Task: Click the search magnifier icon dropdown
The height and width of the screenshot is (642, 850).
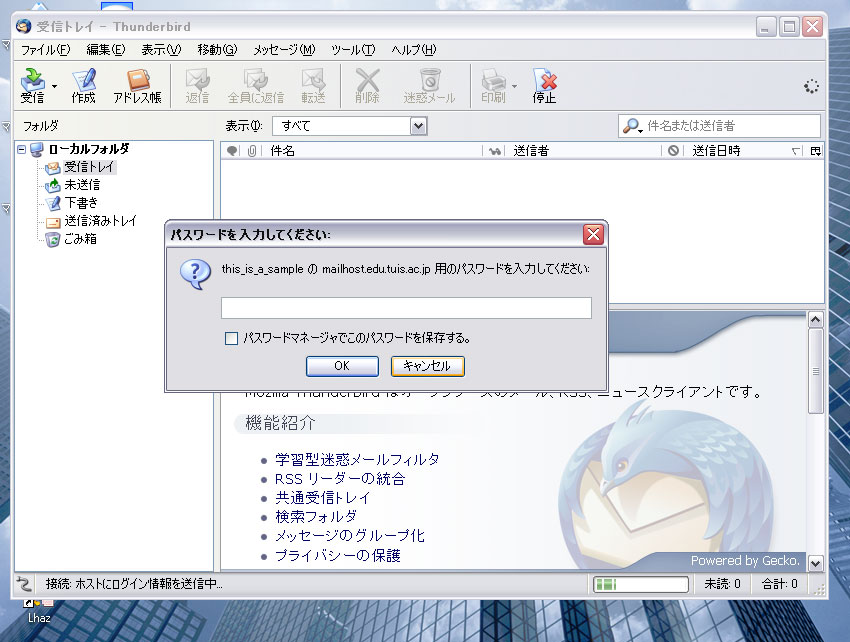Action: (632, 126)
